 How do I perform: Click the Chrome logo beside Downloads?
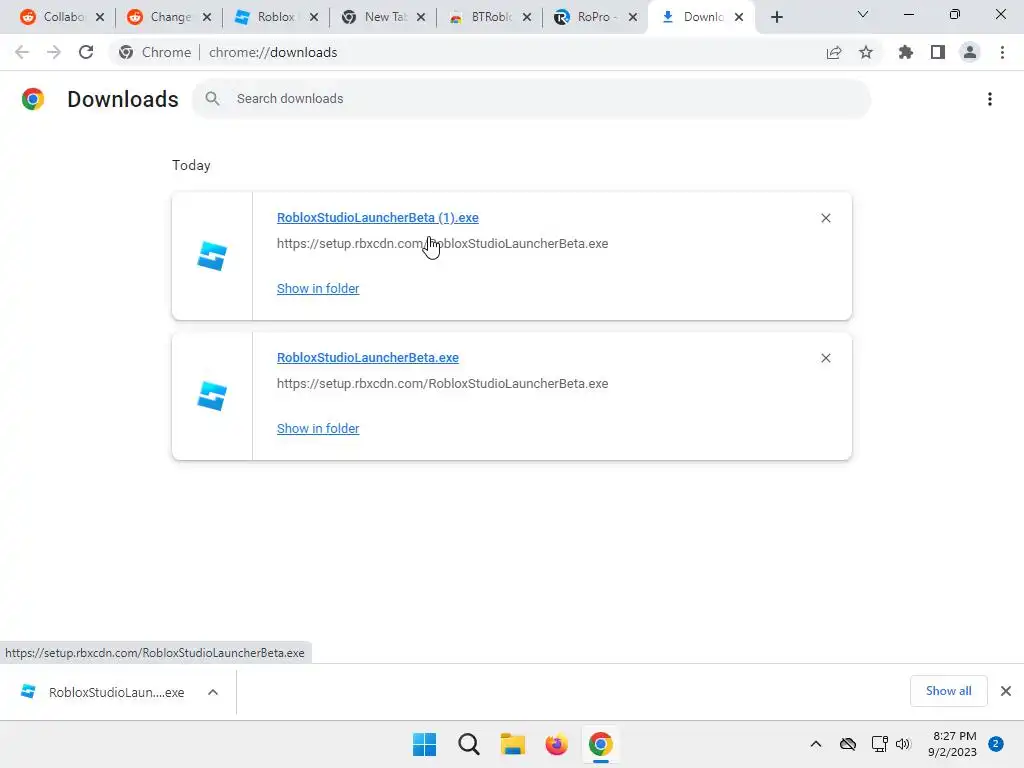pos(33,99)
